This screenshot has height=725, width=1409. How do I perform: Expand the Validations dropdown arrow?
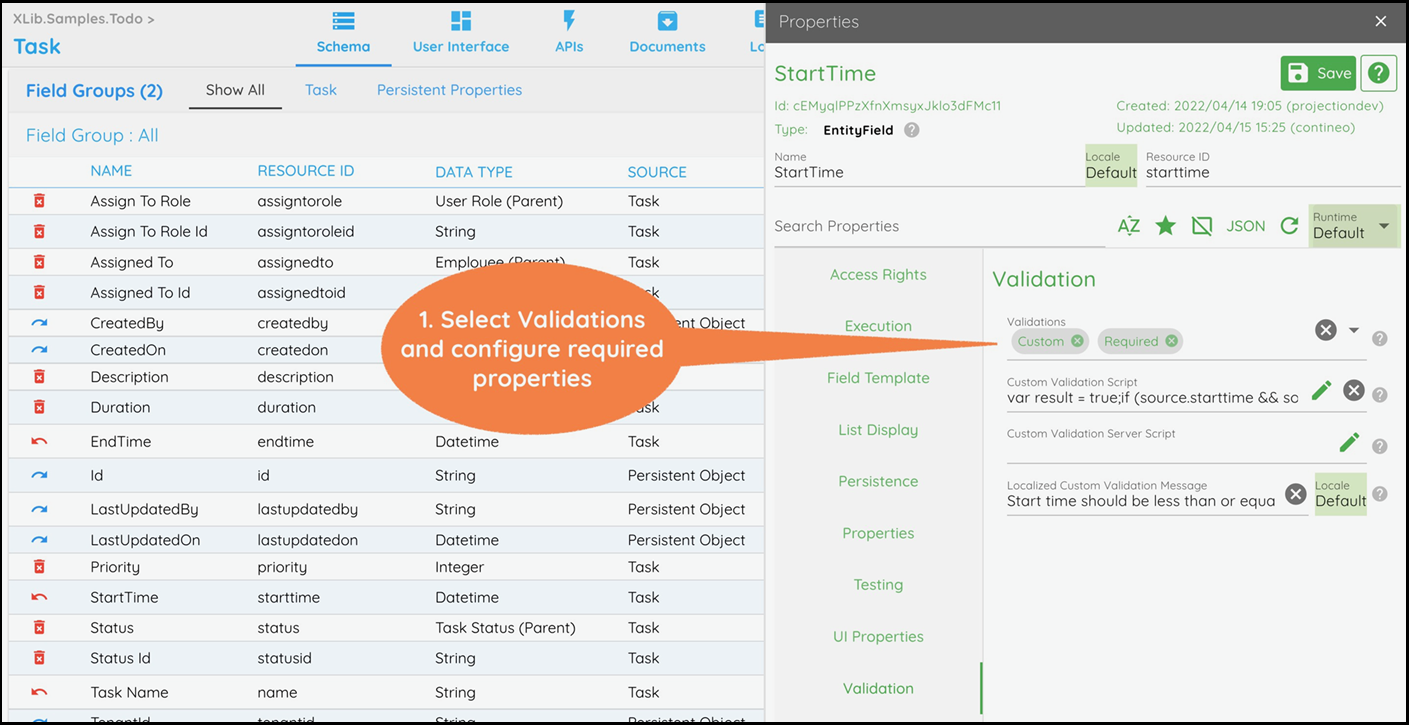coord(1354,330)
